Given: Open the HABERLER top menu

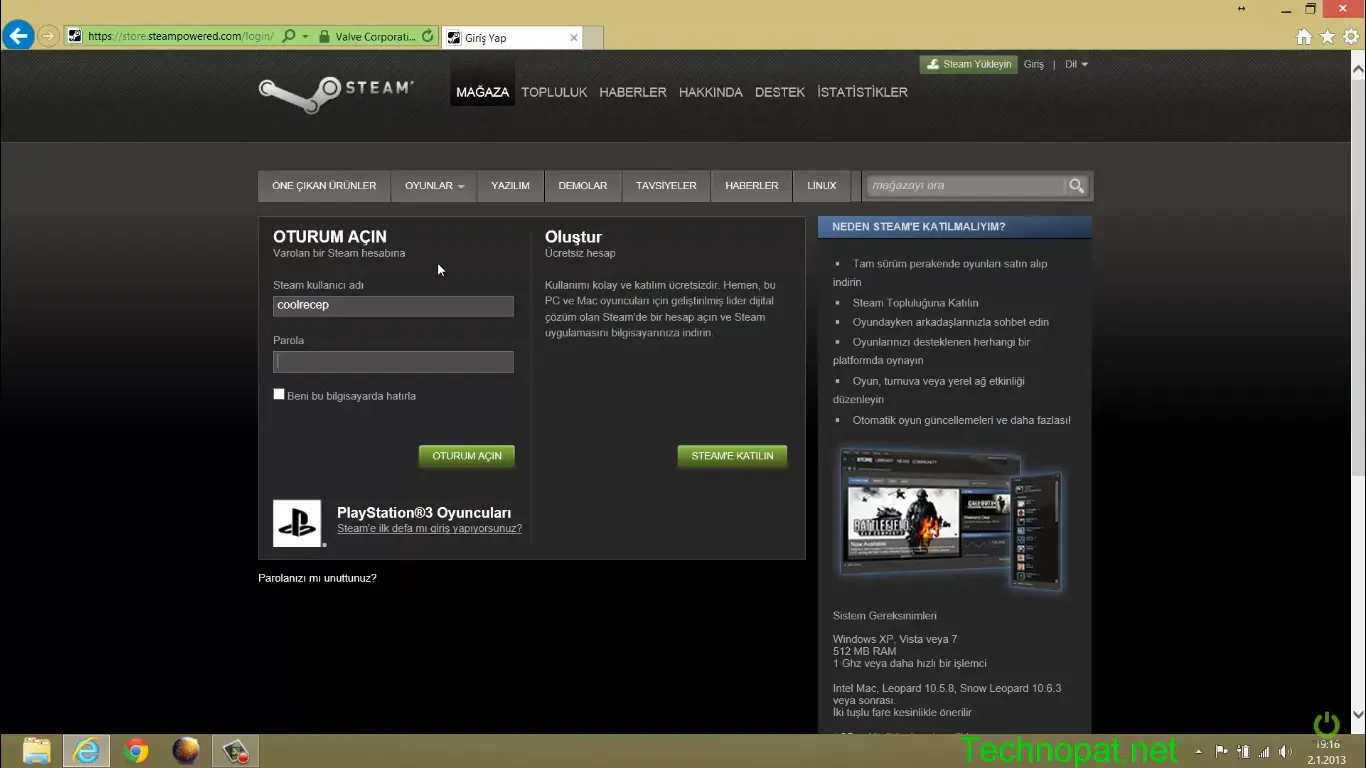Looking at the screenshot, I should tap(633, 92).
